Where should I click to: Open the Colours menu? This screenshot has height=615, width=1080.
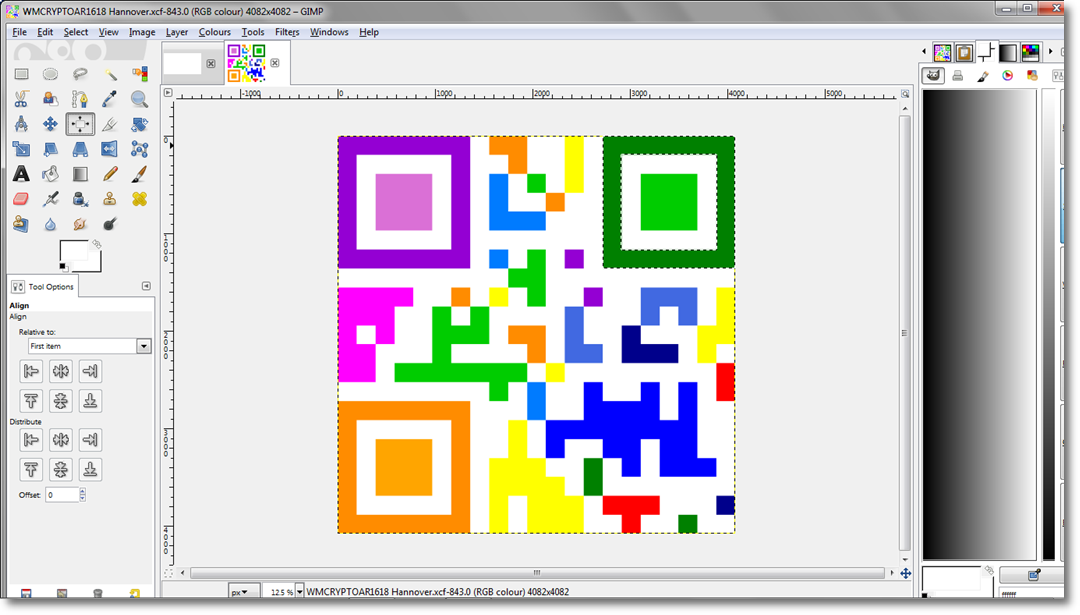(214, 32)
